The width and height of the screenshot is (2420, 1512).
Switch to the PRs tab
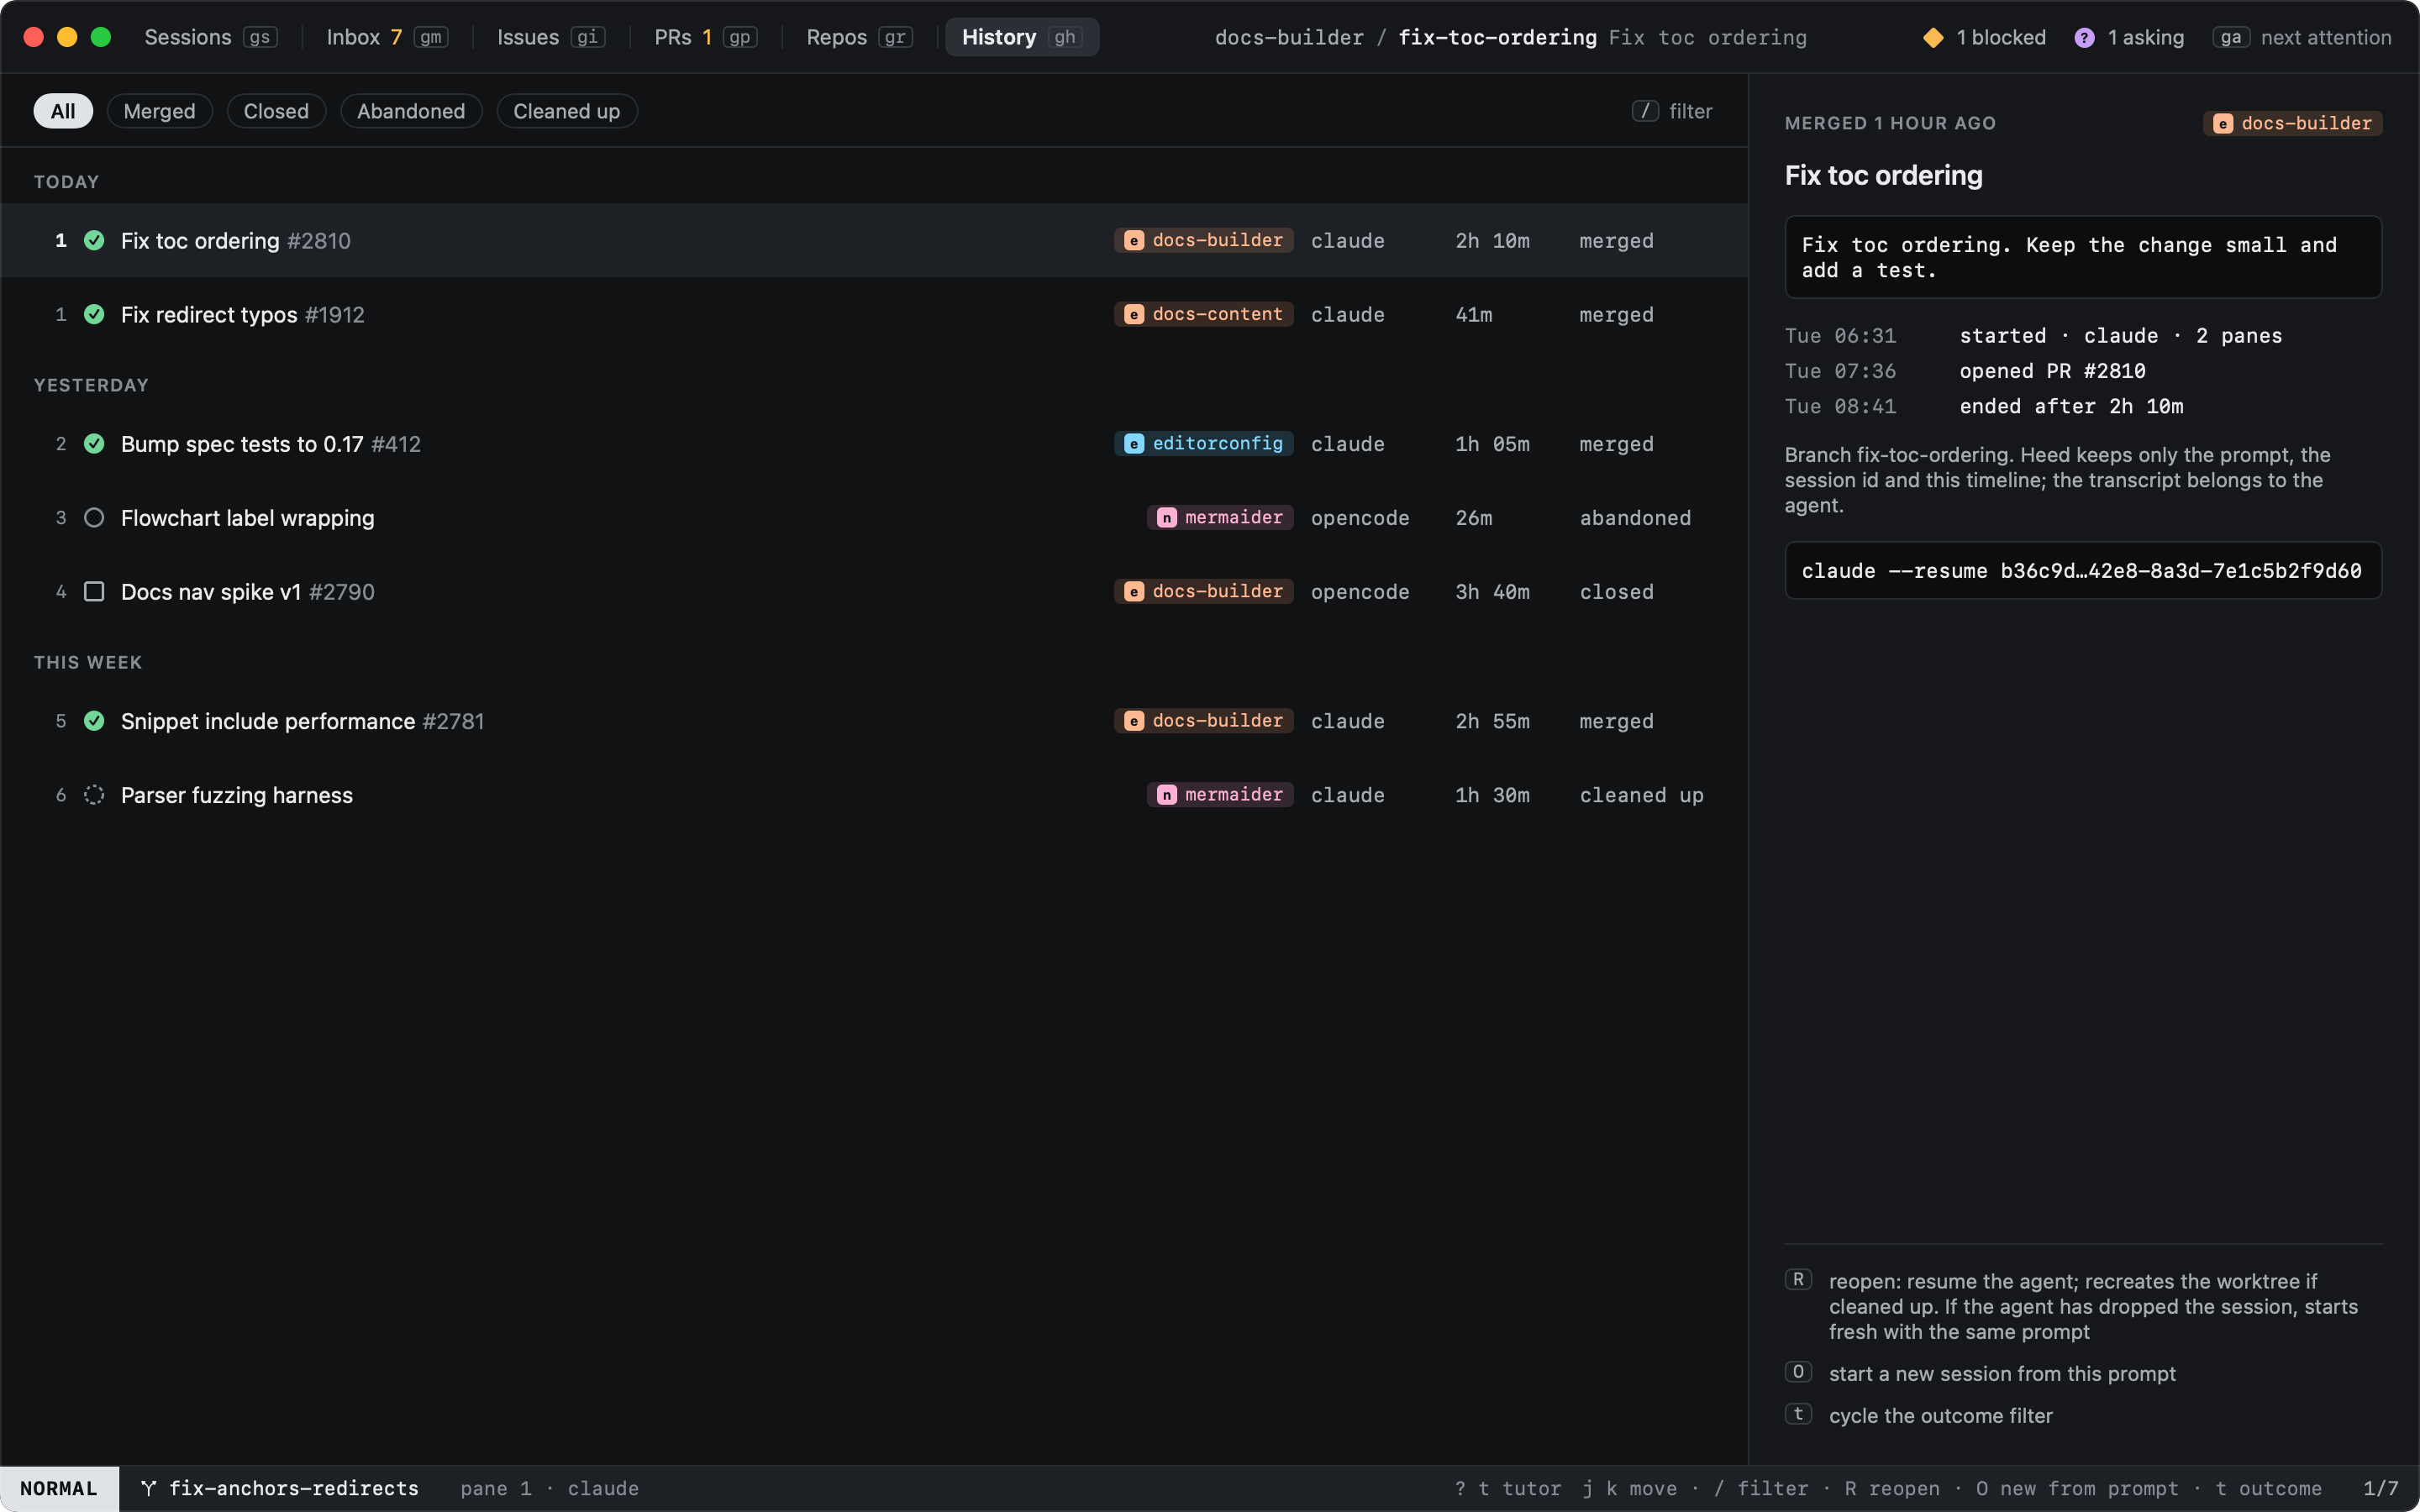(705, 37)
